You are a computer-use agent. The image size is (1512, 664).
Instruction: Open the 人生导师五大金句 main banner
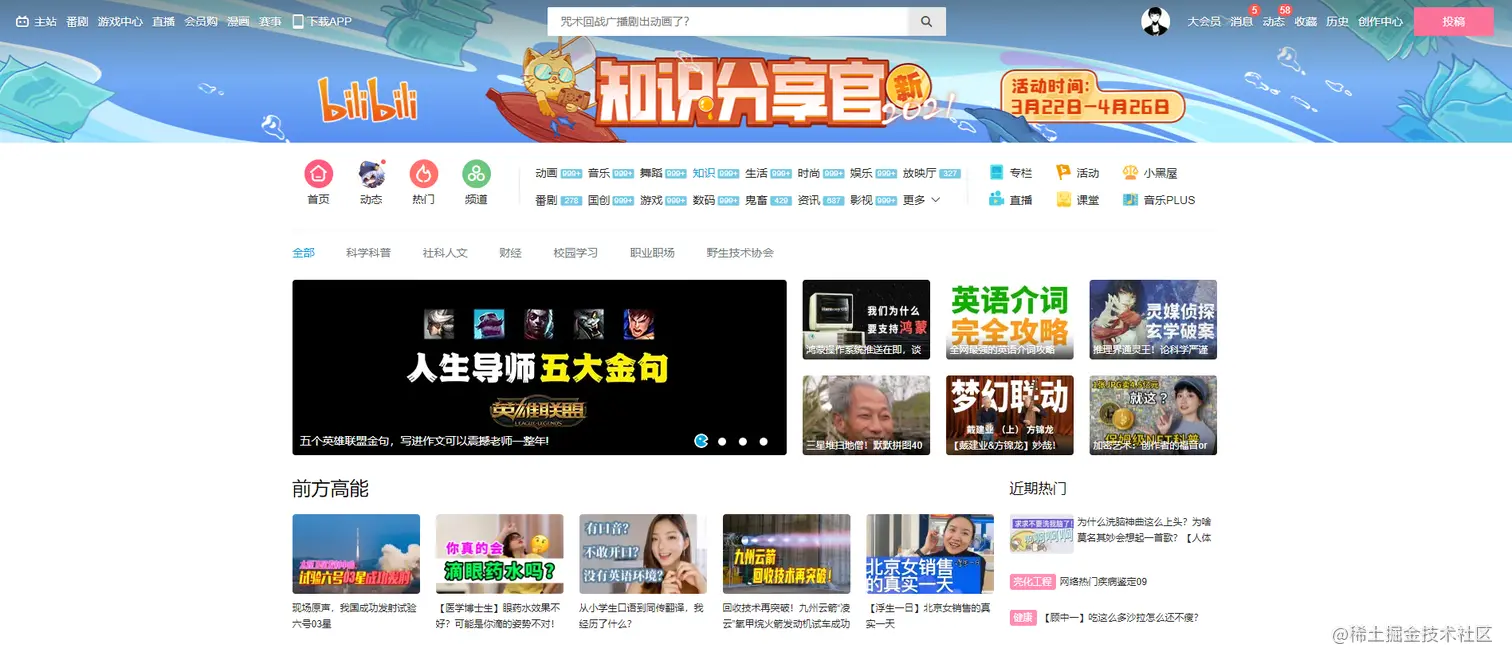539,367
